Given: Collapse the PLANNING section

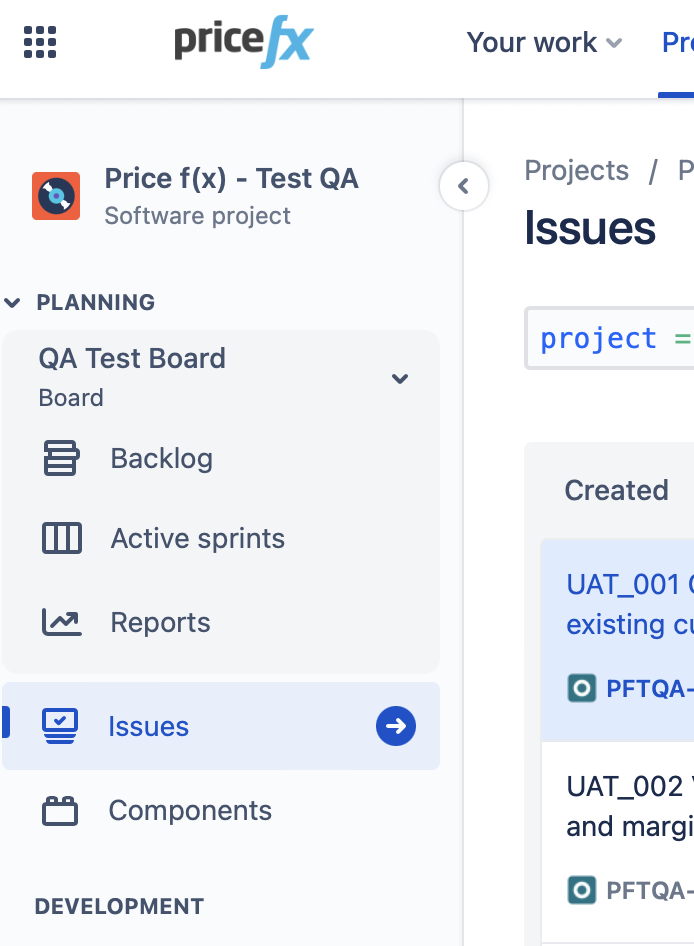Looking at the screenshot, I should click(x=13, y=302).
